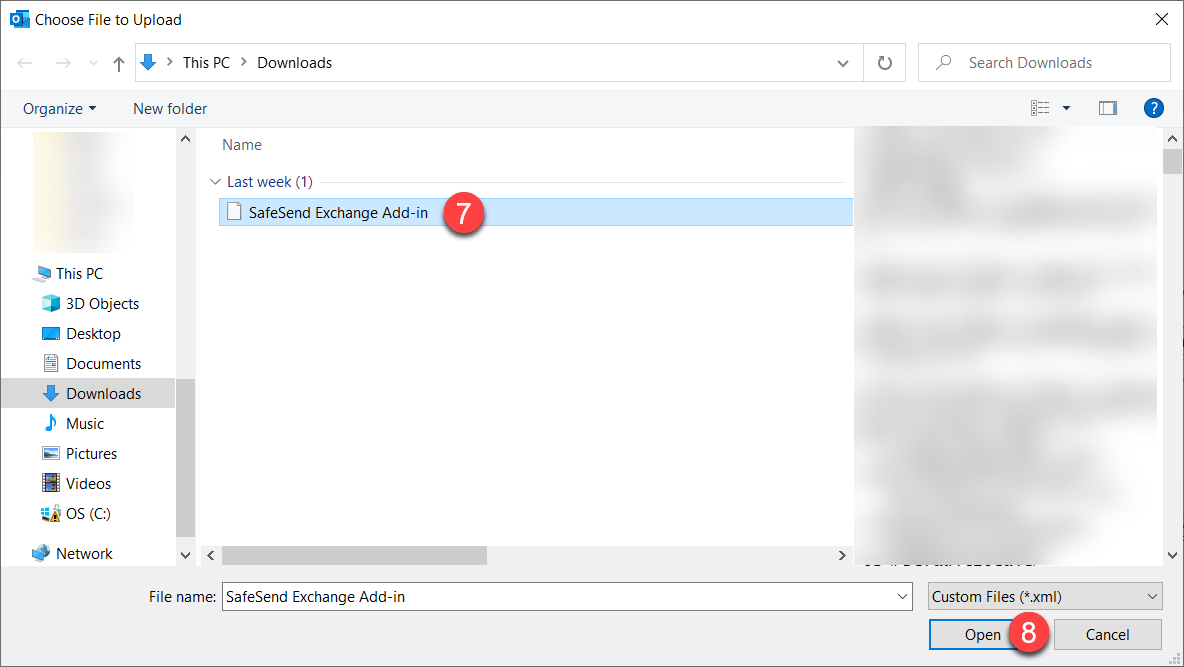Click the blue Downloads arrow in address bar

149,62
